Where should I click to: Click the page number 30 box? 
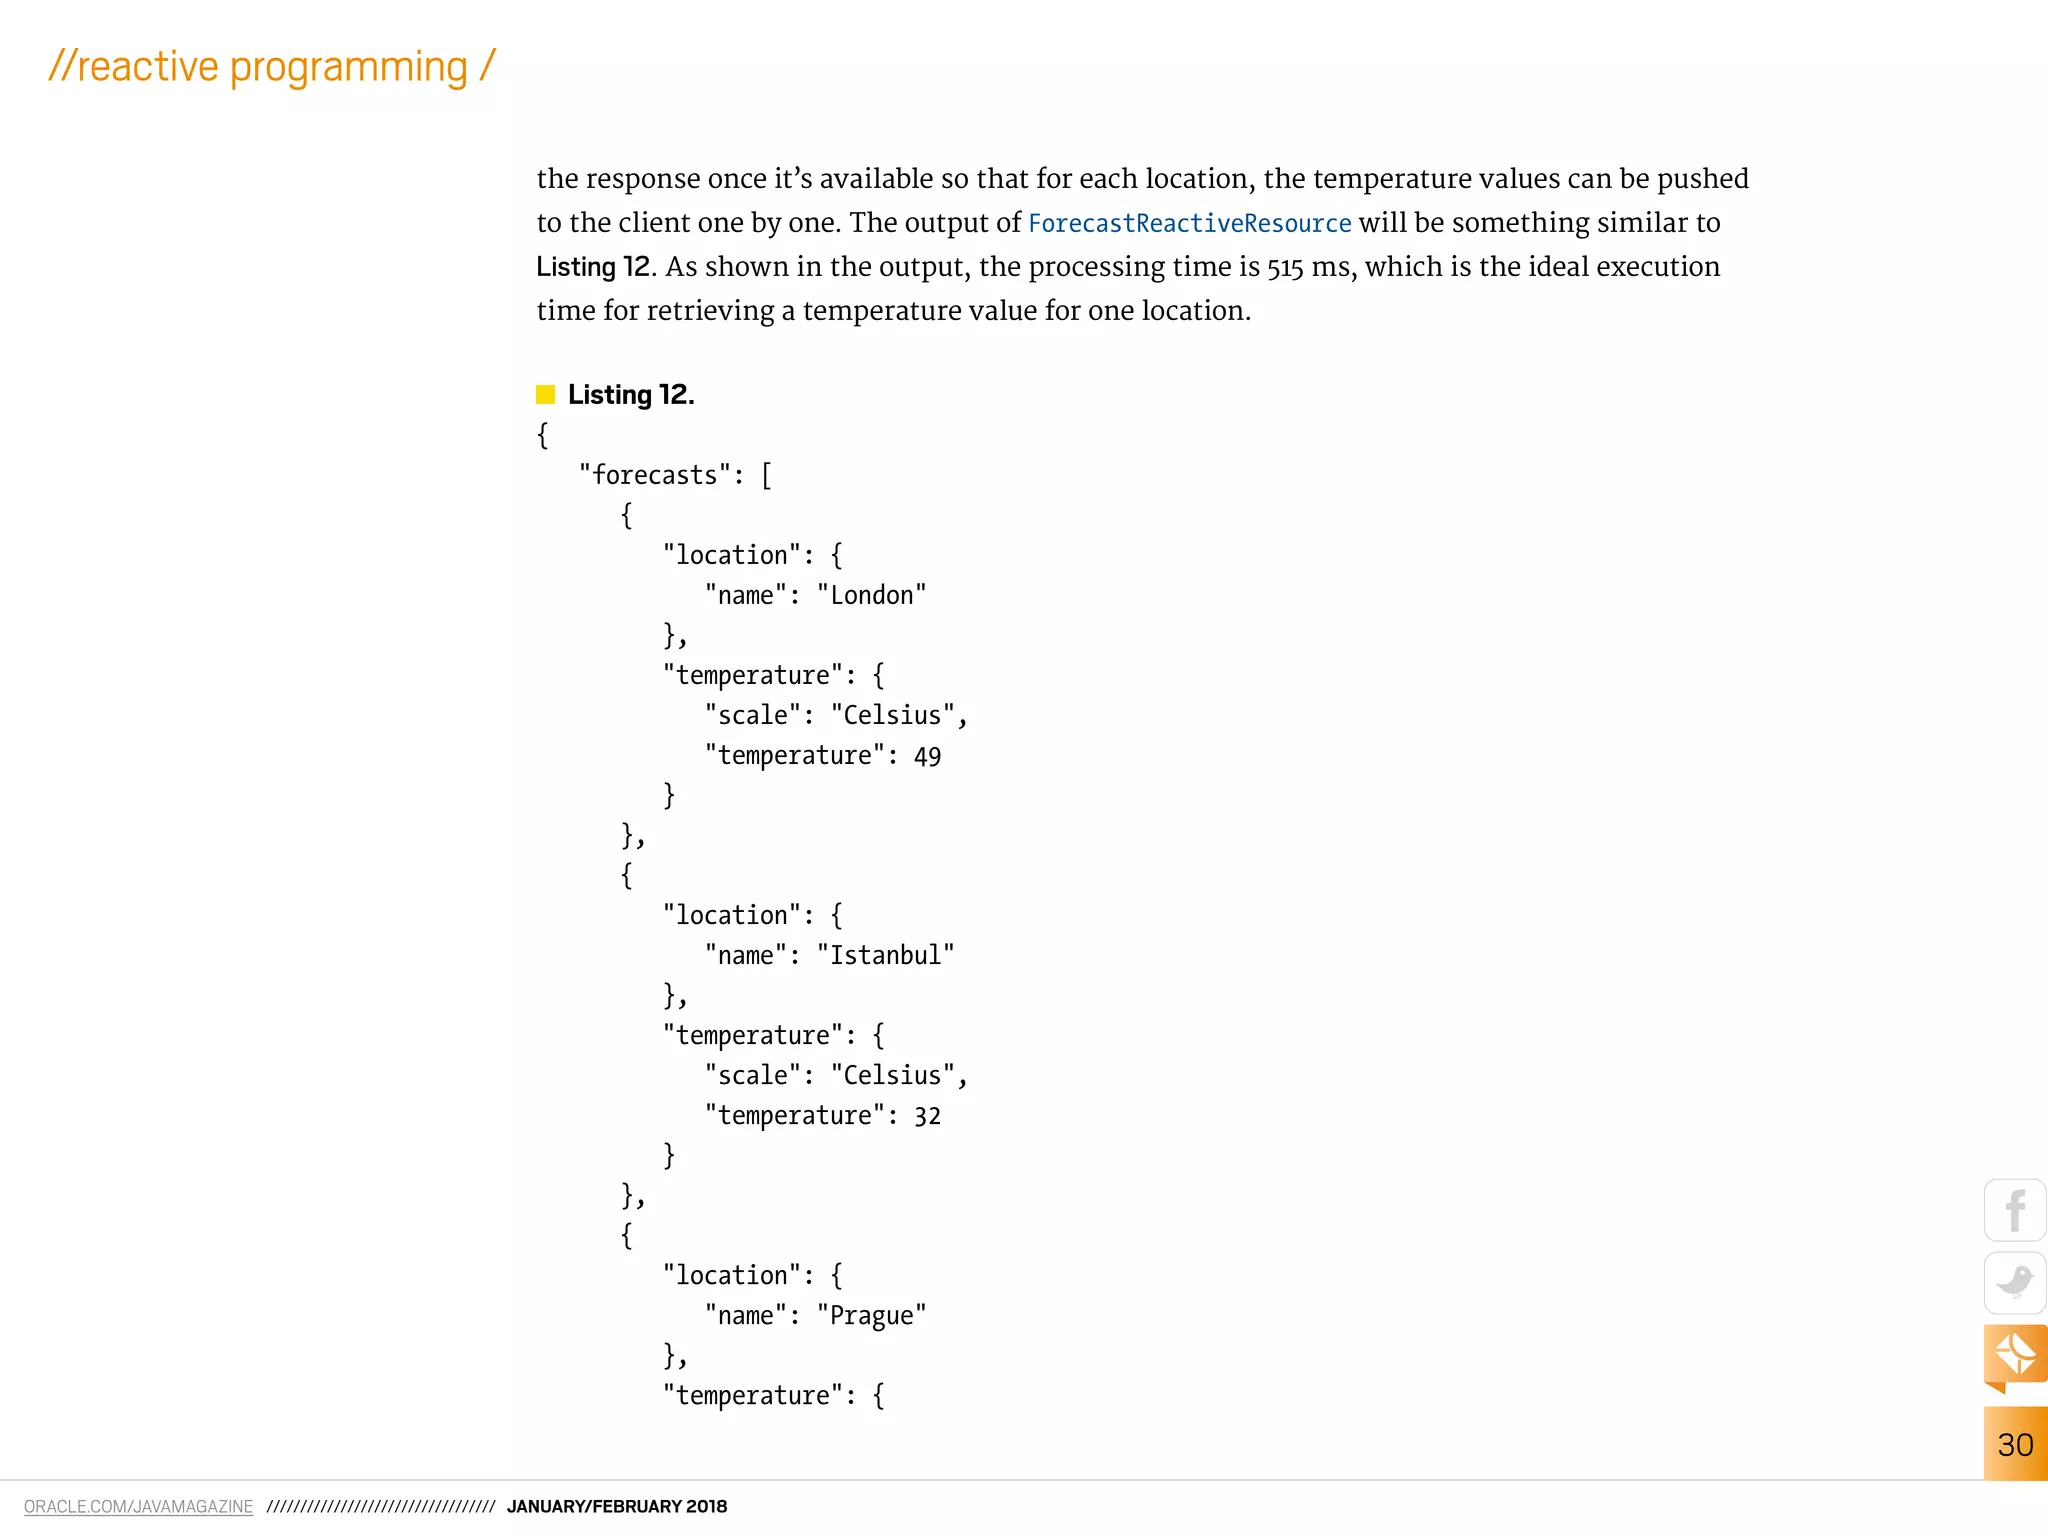2015,1444
